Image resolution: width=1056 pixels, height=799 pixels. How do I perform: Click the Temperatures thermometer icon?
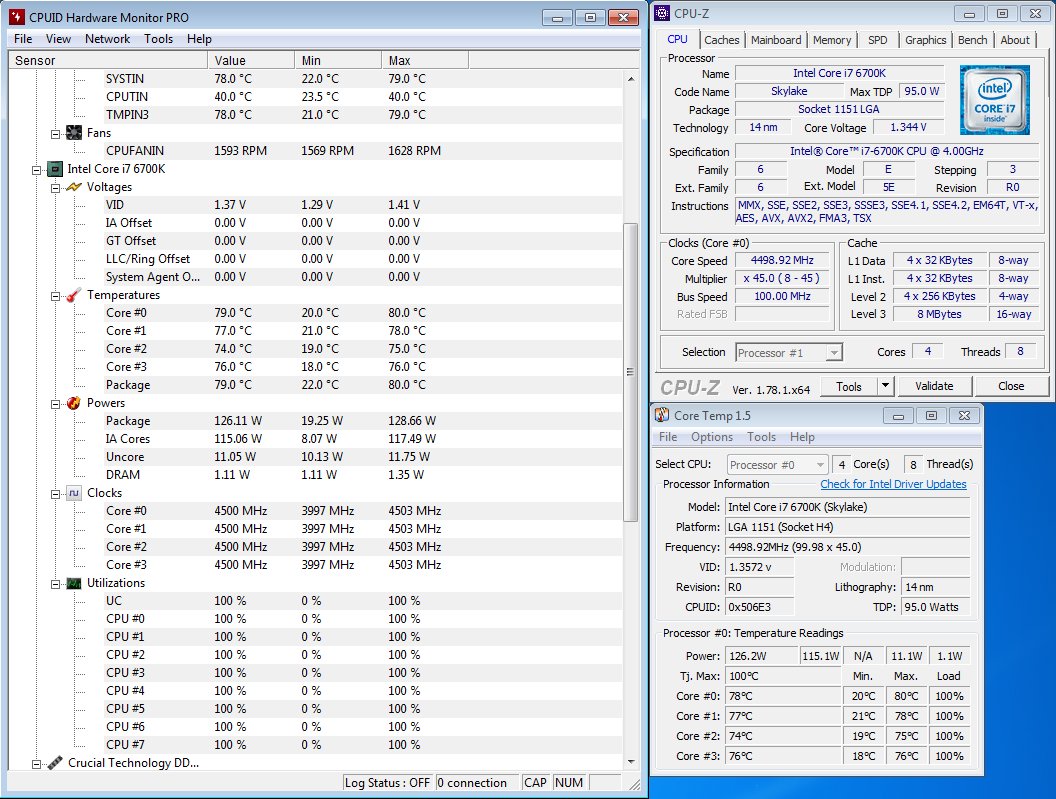pyautogui.click(x=74, y=295)
